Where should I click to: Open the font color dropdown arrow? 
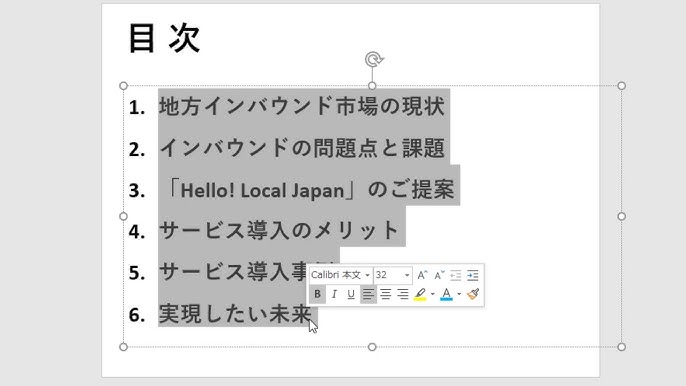(x=459, y=294)
